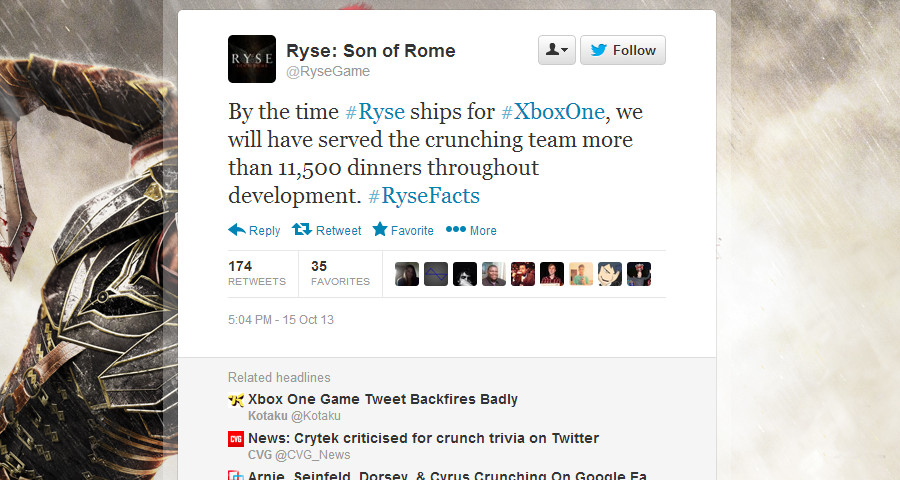Expand the More options menu

point(471,230)
